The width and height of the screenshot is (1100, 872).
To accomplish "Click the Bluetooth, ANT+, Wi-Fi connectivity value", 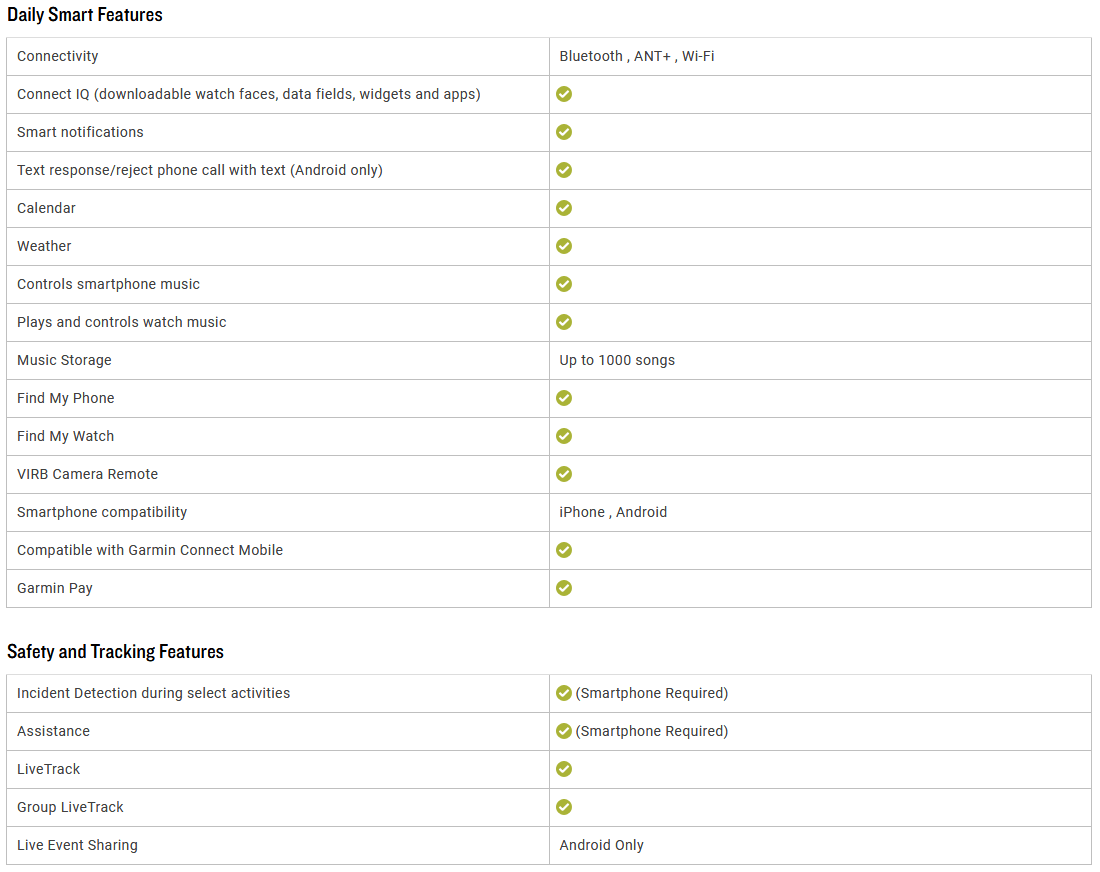I will pos(636,56).
